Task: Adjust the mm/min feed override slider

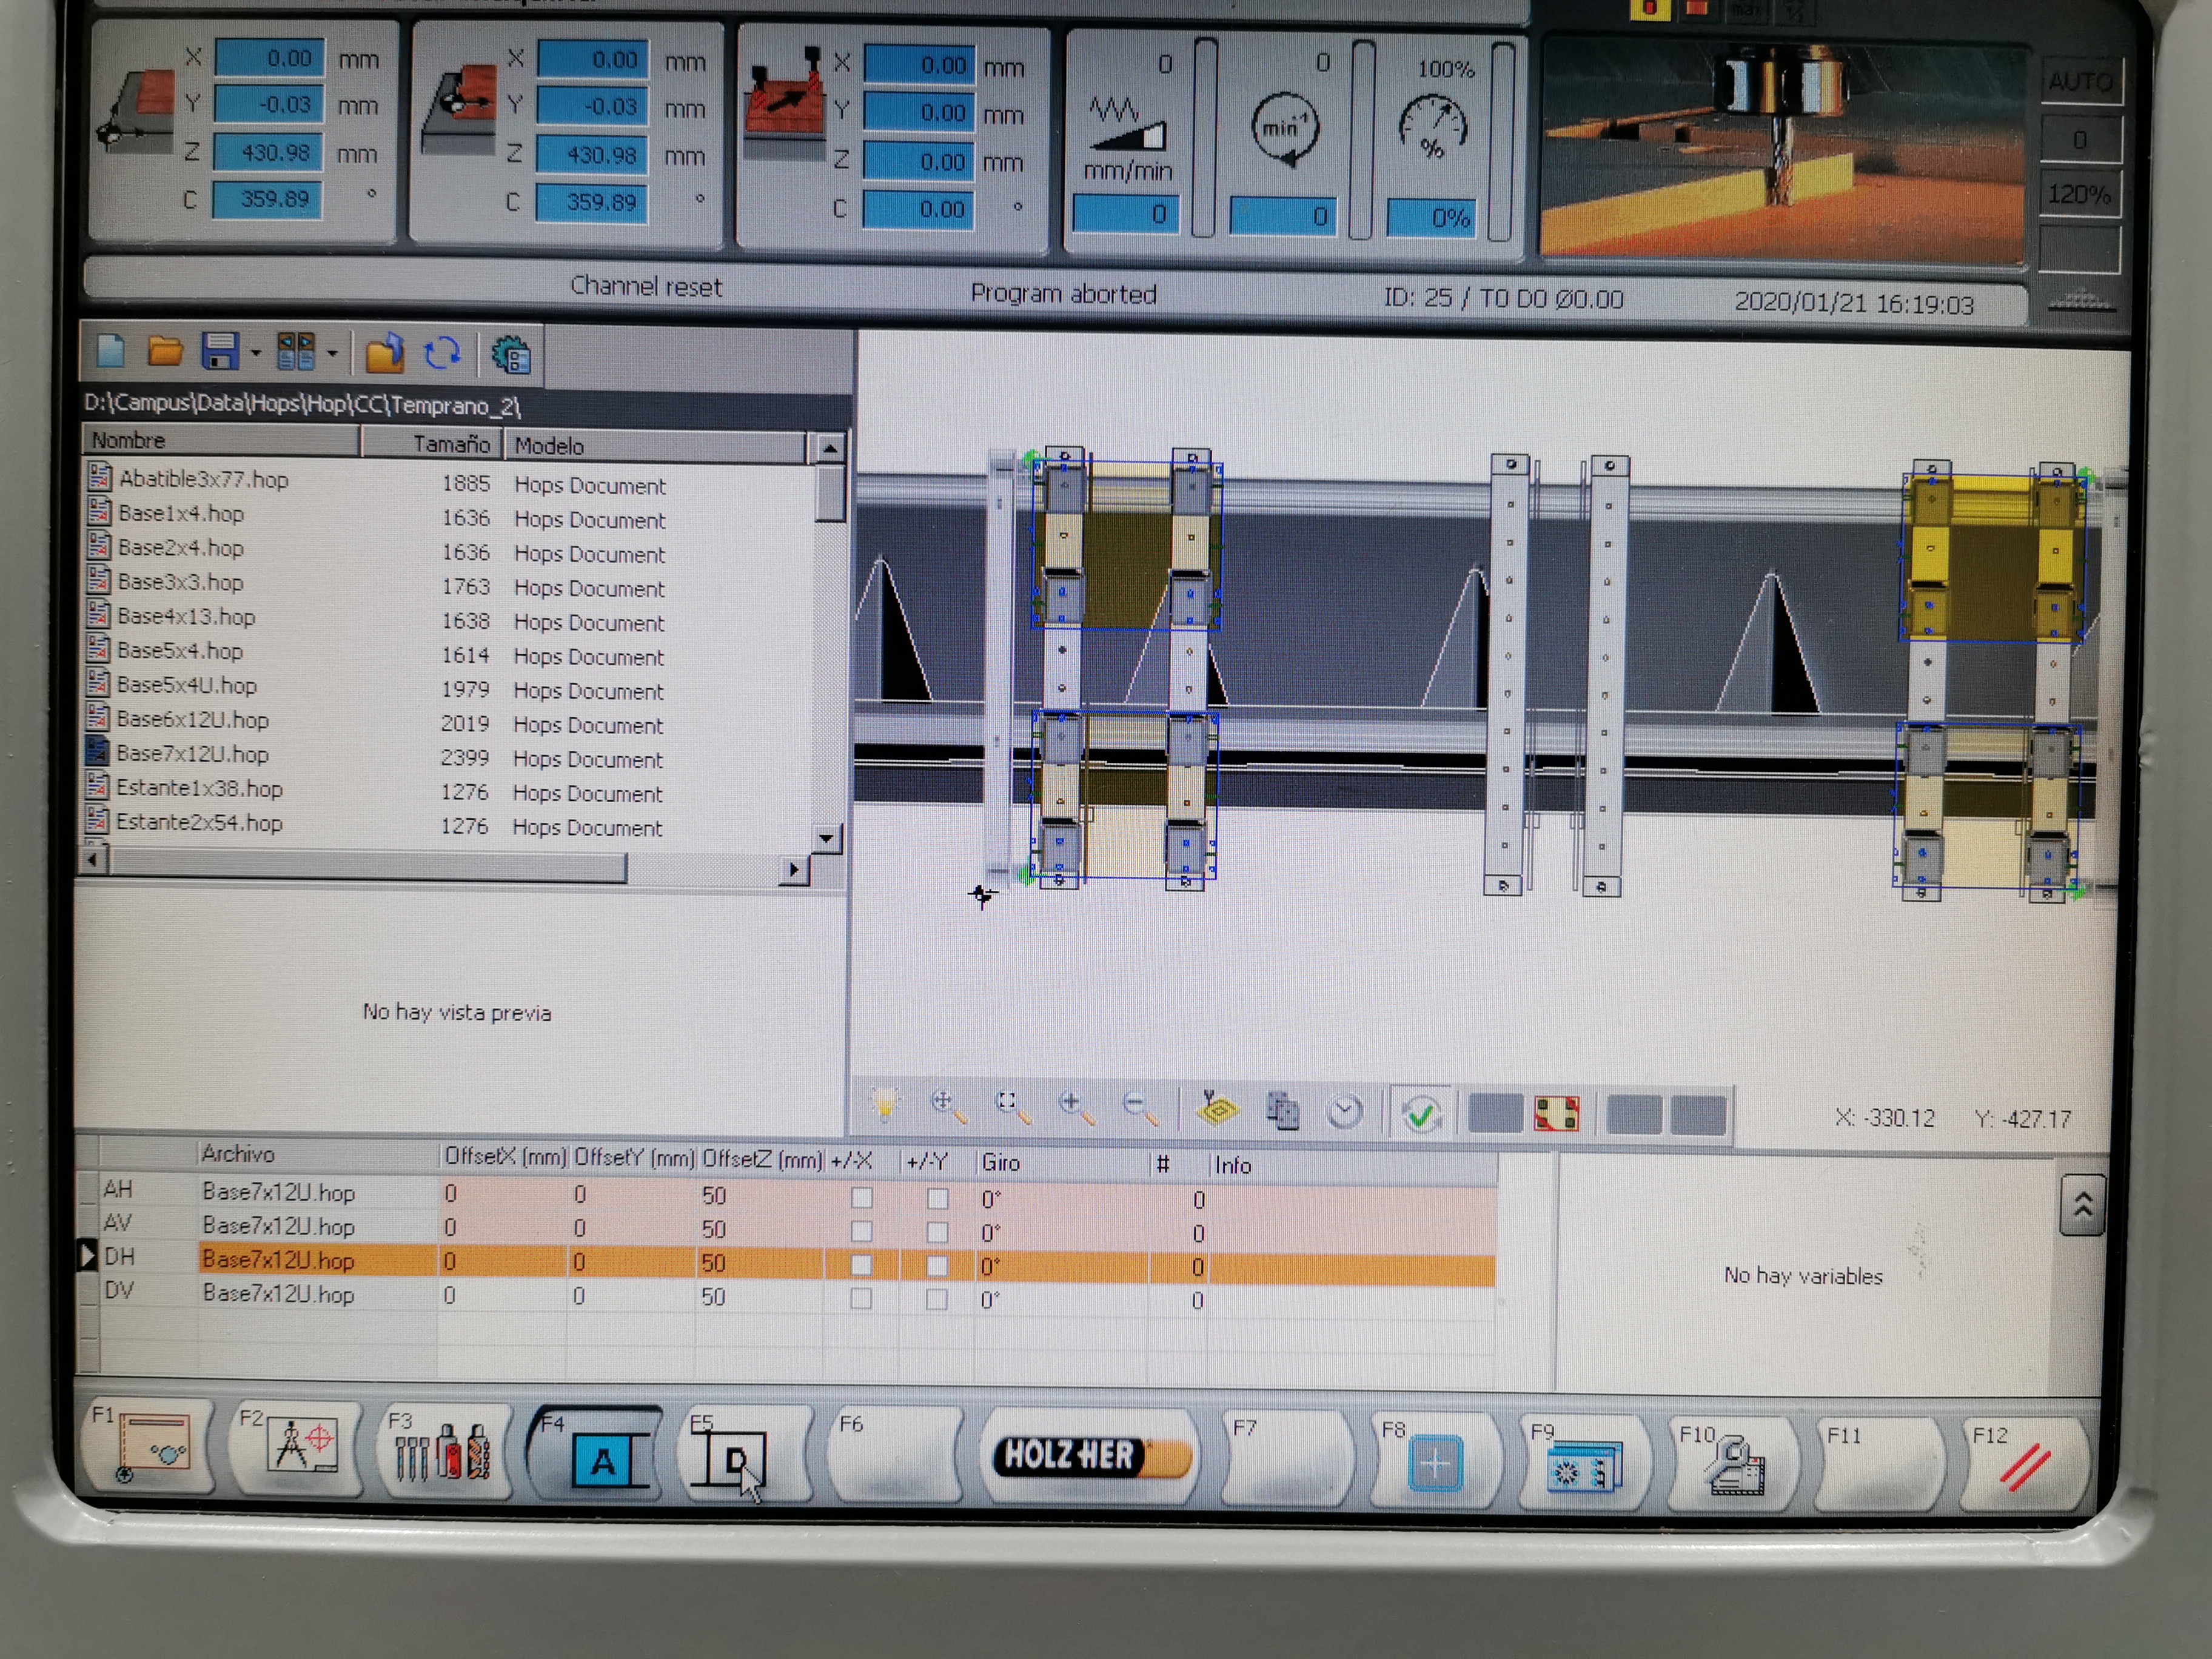Action: pos(1204,138)
